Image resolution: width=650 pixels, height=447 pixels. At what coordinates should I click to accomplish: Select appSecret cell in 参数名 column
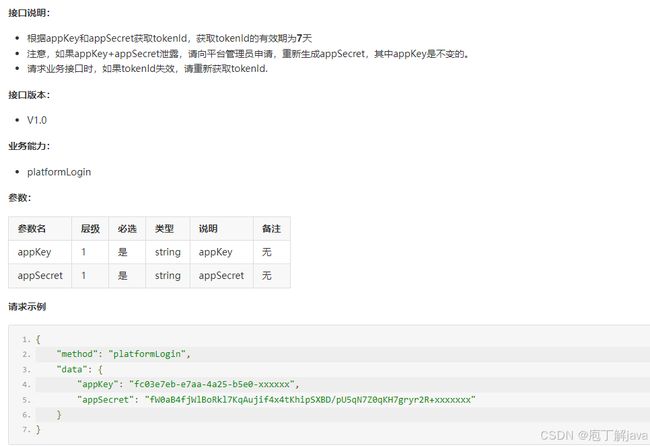tap(40, 276)
